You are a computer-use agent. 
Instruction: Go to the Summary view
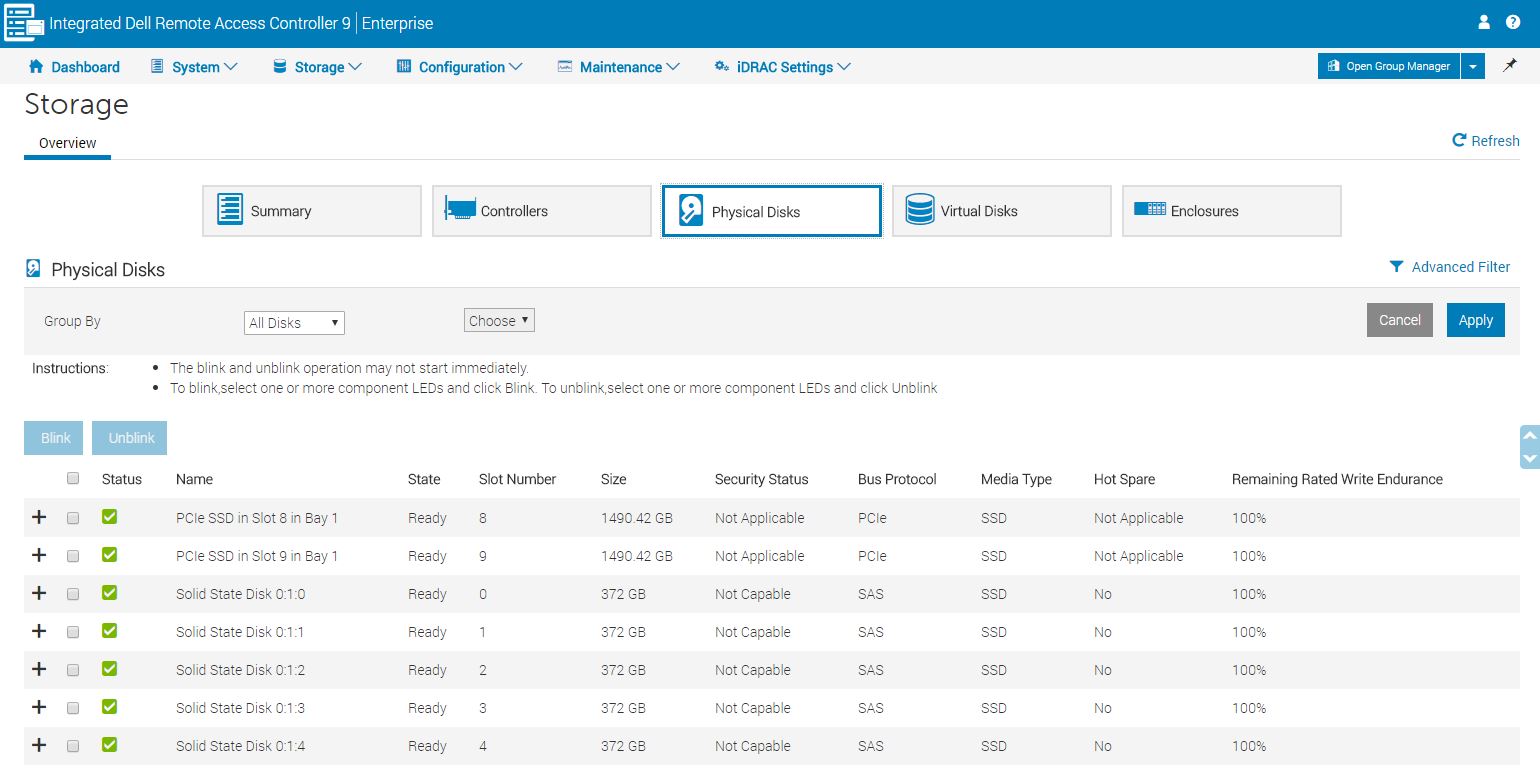click(x=311, y=211)
